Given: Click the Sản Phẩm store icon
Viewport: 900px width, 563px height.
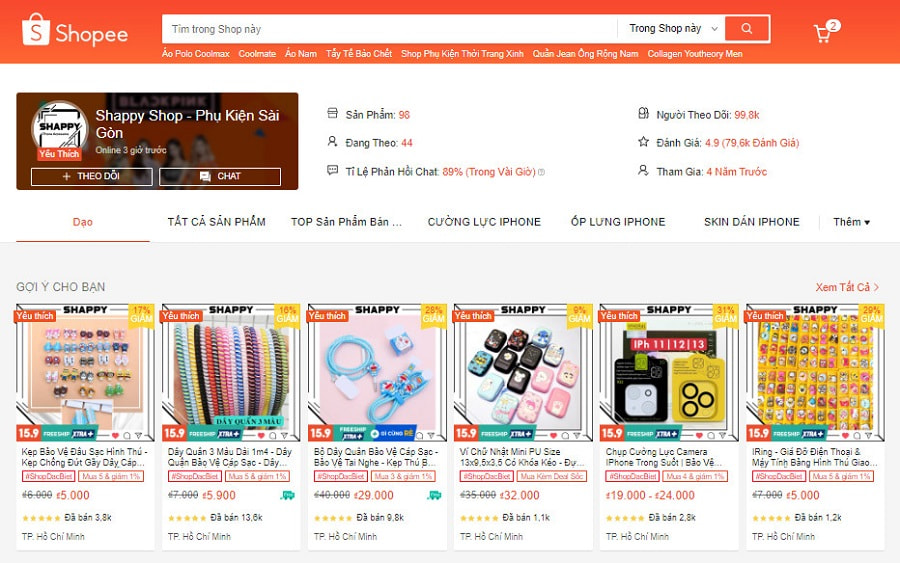Looking at the screenshot, I should pos(332,113).
